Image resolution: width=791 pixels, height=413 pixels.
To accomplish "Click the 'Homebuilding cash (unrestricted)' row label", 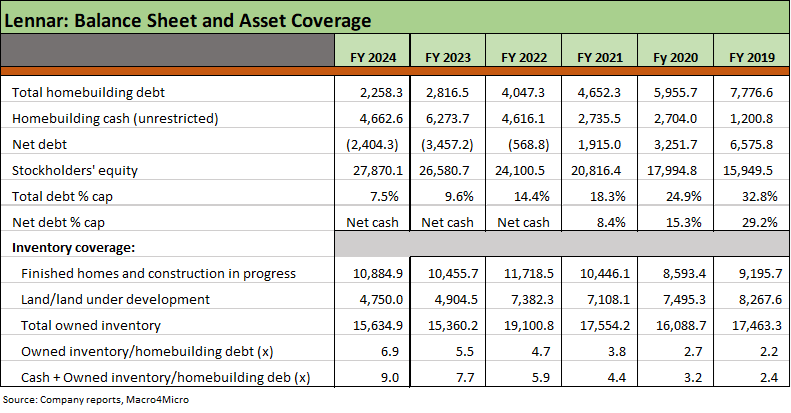I will click(x=115, y=119).
